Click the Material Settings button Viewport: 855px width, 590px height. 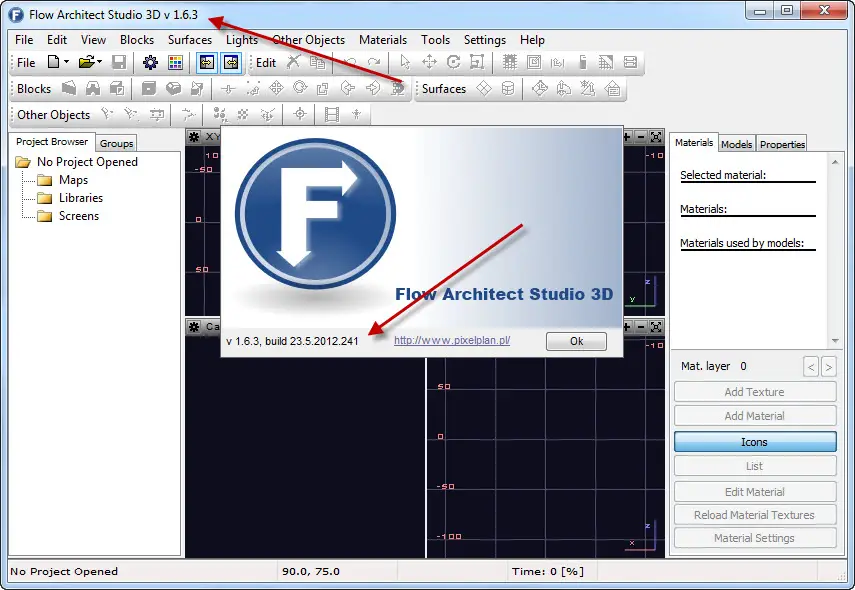point(755,538)
